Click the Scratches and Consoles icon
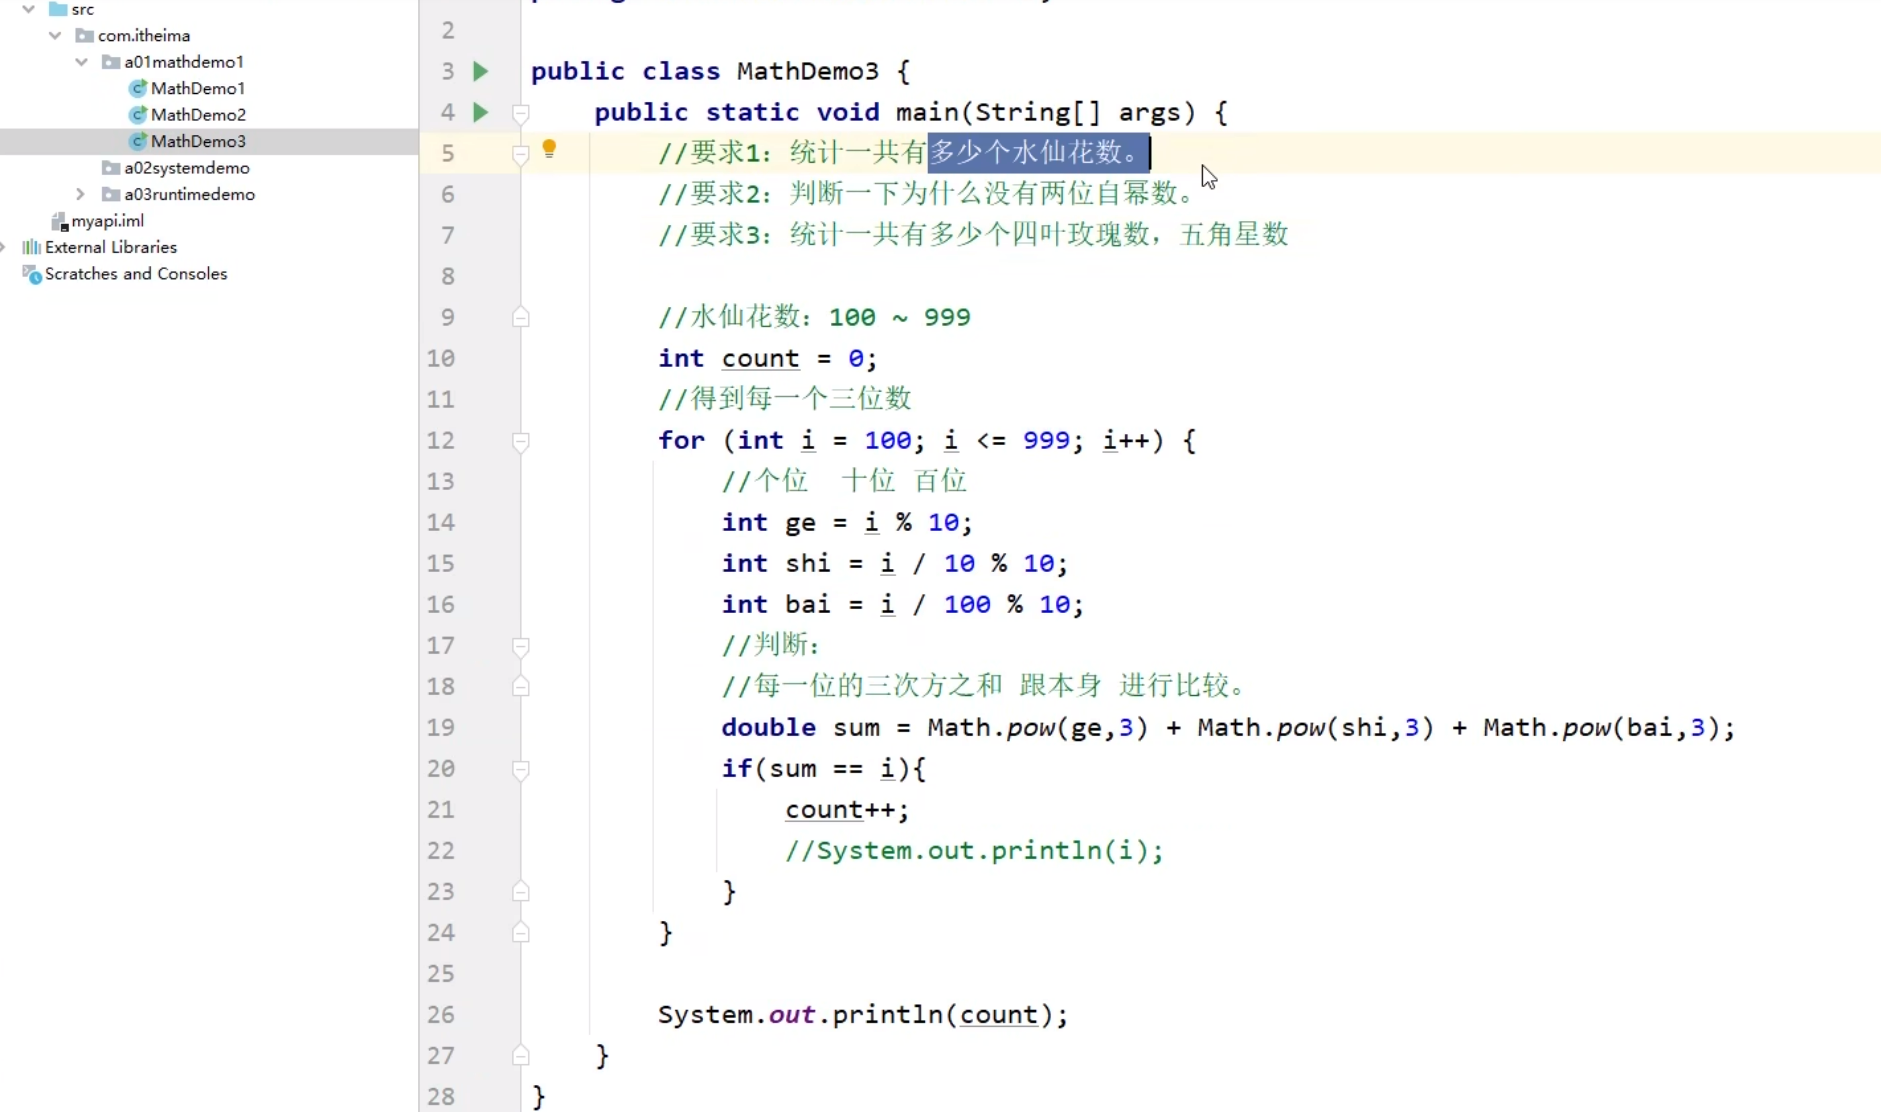The height and width of the screenshot is (1112, 1881). (31, 273)
